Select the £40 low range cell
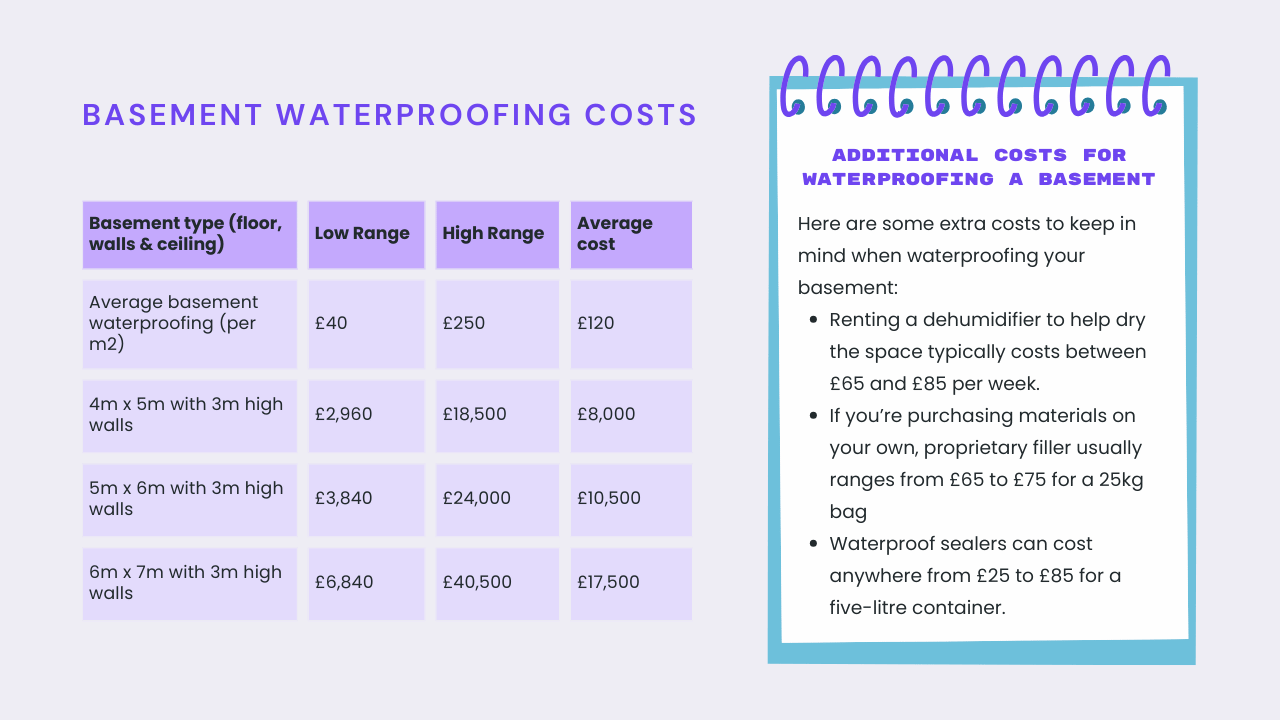The image size is (1280, 720). pos(366,323)
